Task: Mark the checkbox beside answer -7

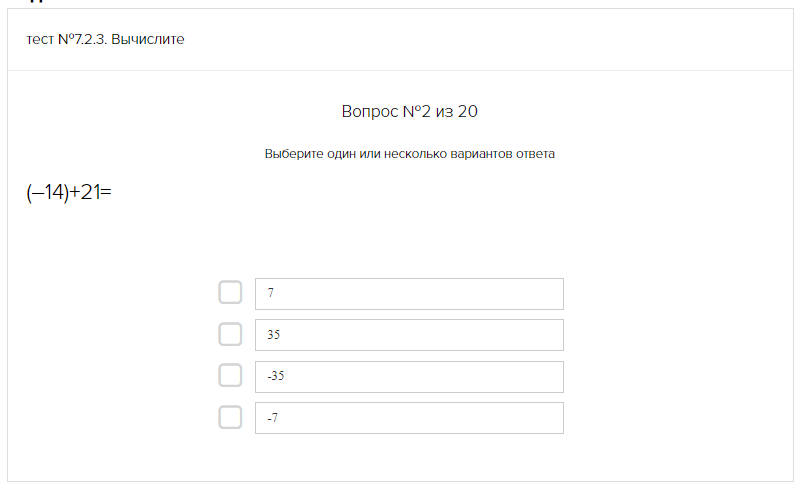Action: click(x=230, y=417)
